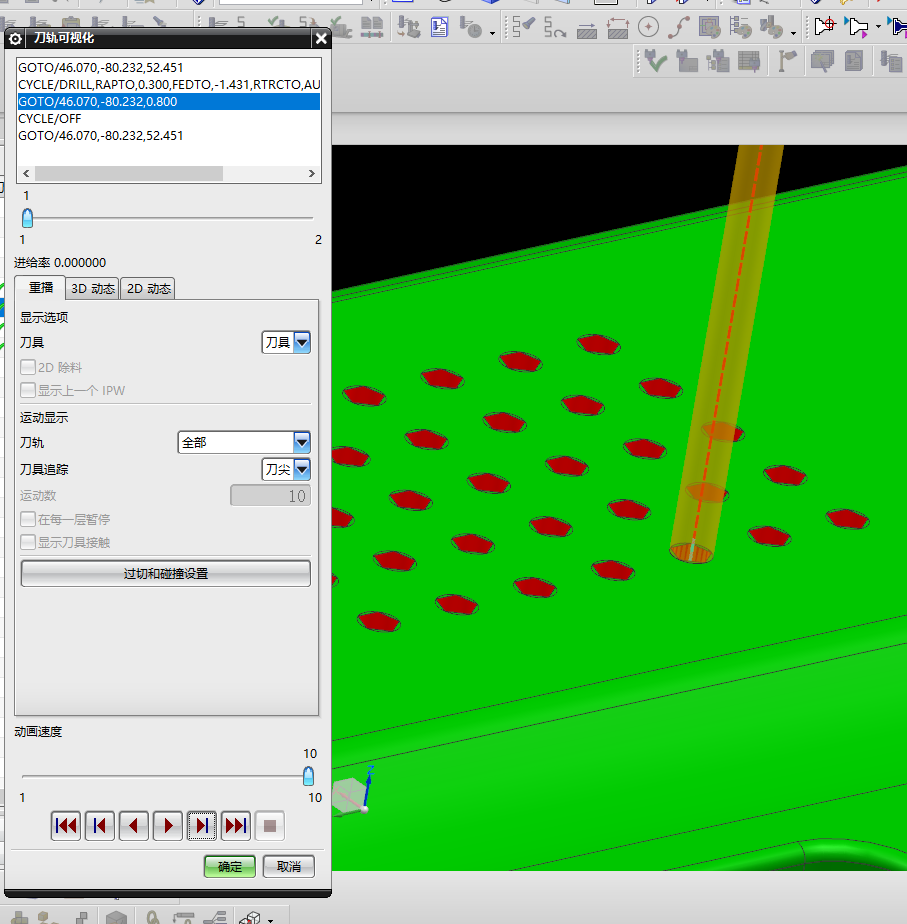Click the arrow shape with blue triangle icon
The width and height of the screenshot is (907, 924).
click(857, 27)
